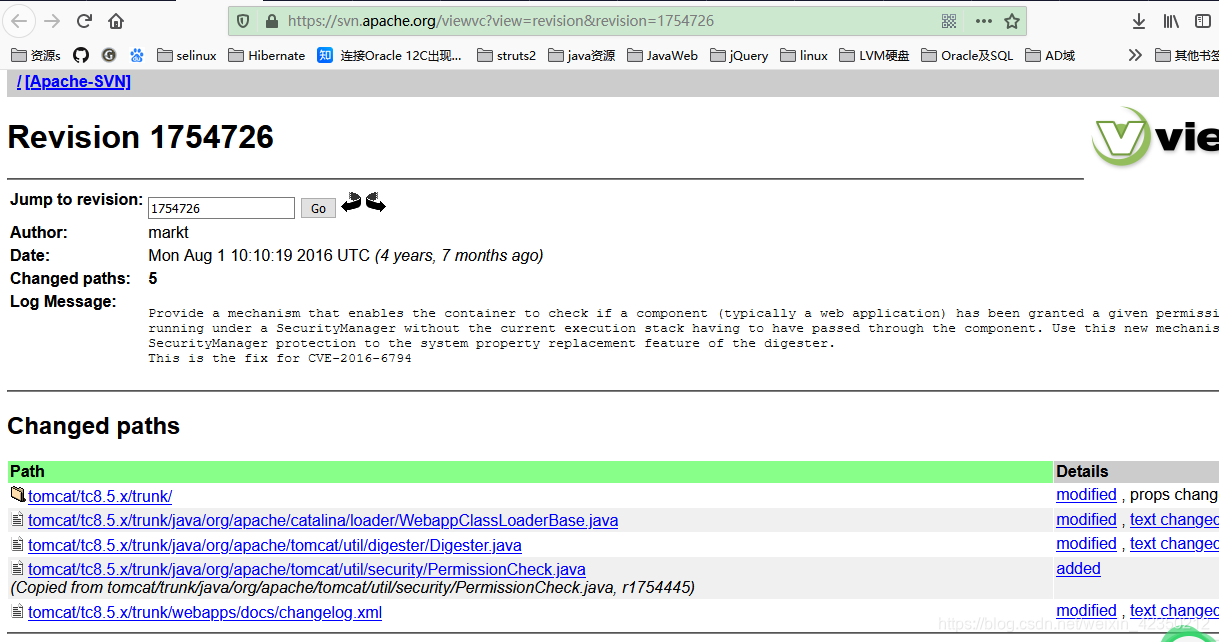
Task: Go back to the previous page
Action: coord(20,21)
